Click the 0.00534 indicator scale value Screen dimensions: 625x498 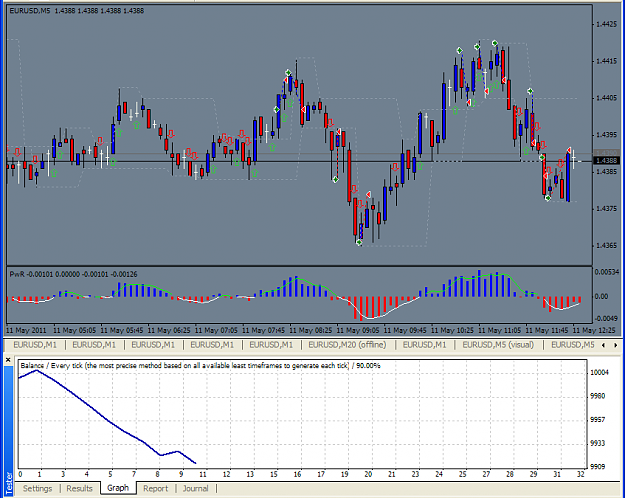pyautogui.click(x=607, y=272)
